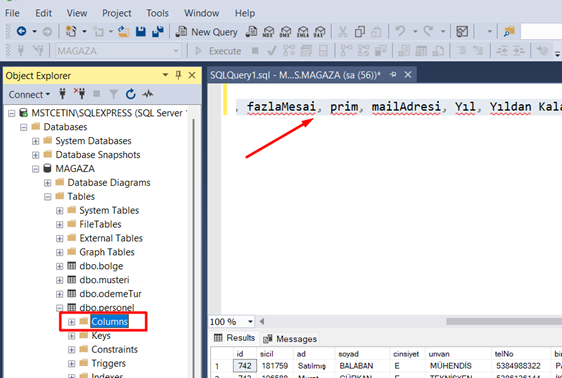Select the dbo.odemeTur table
Image resolution: width=562 pixels, height=378 pixels.
110,294
